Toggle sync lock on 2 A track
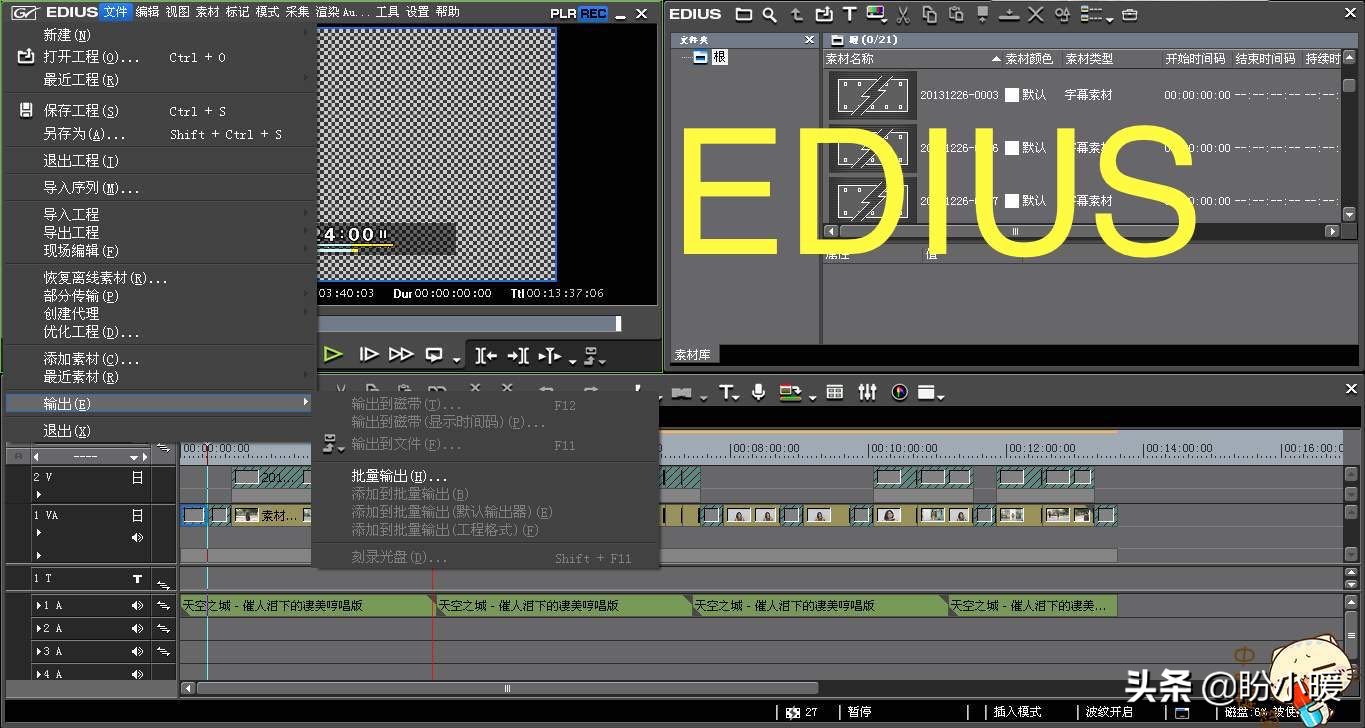1365x728 pixels. 163,629
